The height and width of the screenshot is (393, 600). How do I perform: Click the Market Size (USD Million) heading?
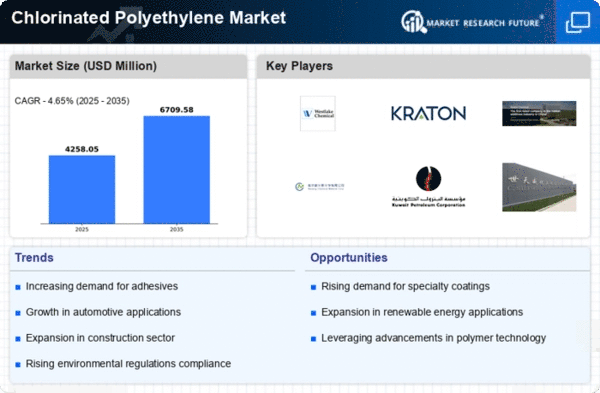click(x=86, y=66)
